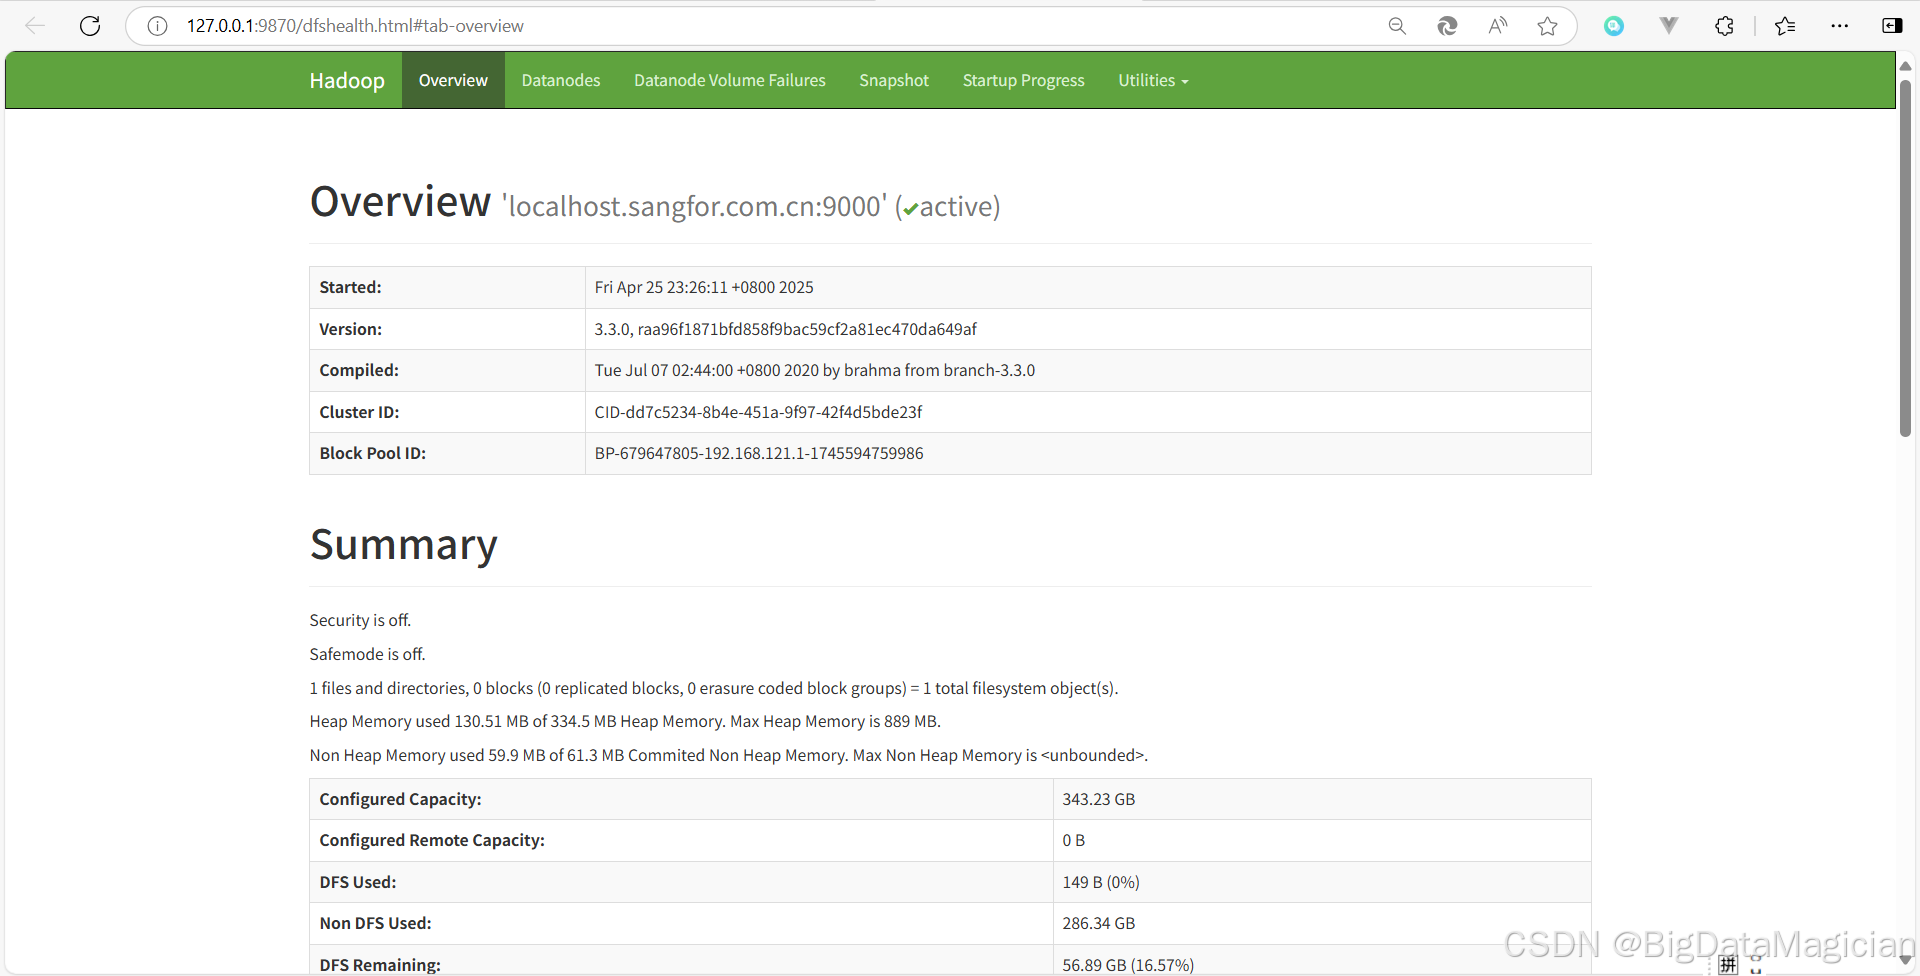
Task: Click the scrollbar down arrow
Action: coord(1905,960)
